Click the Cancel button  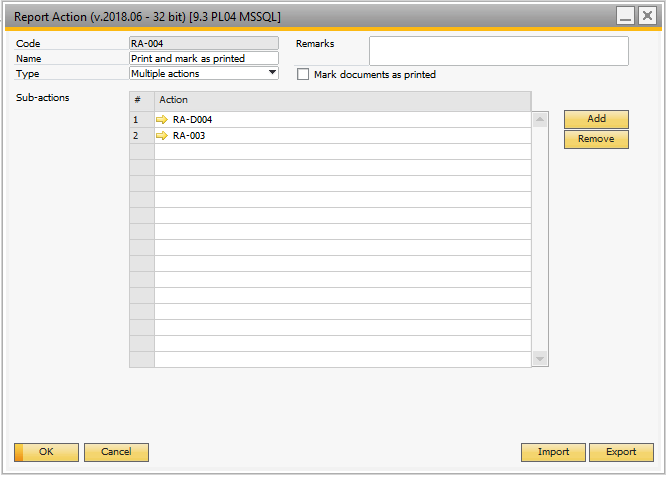coord(116,452)
